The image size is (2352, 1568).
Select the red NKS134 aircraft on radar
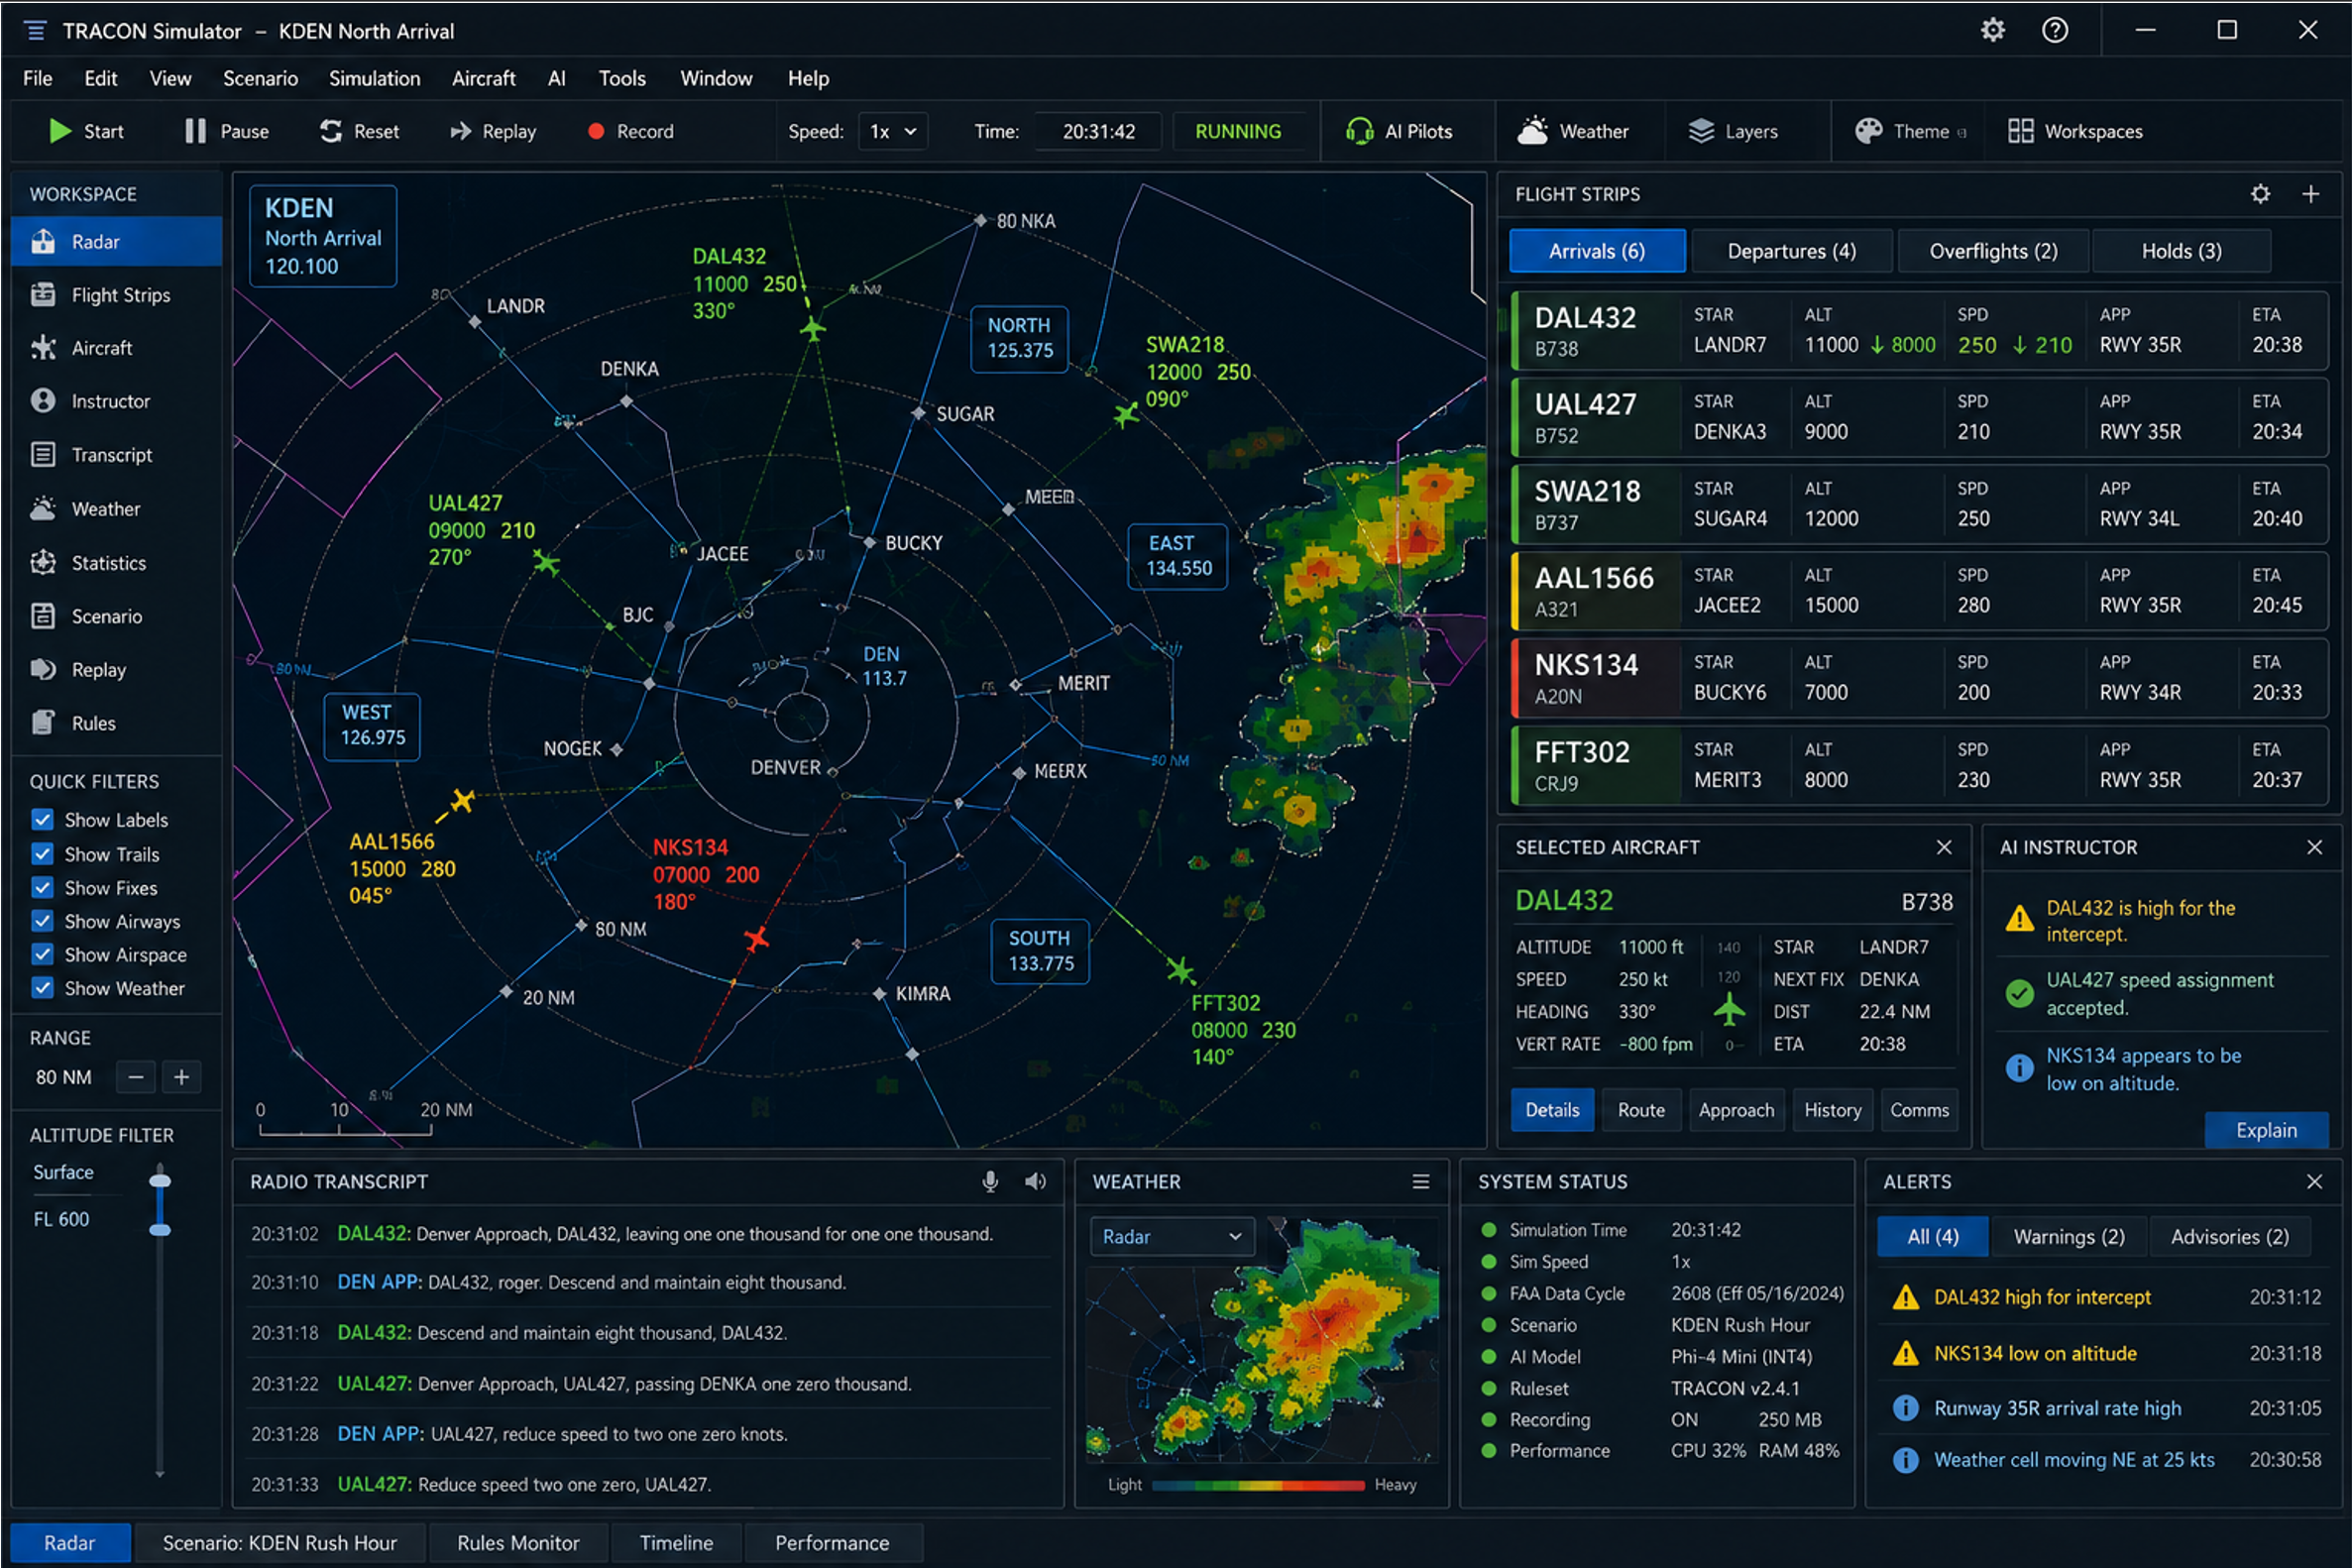click(757, 938)
